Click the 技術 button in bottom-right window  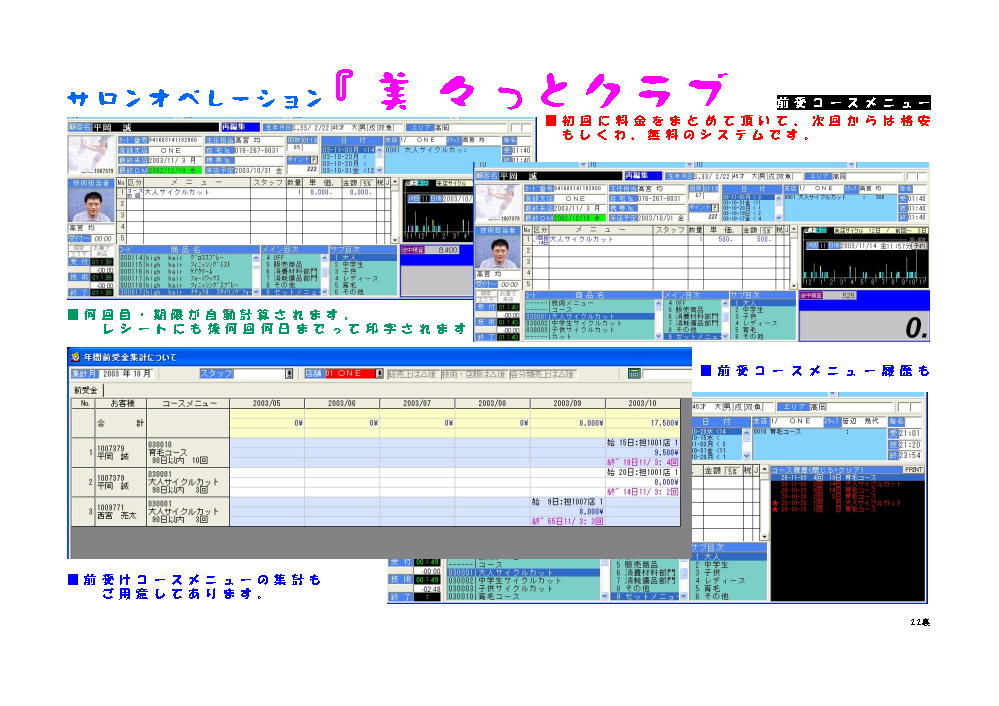[x=401, y=579]
